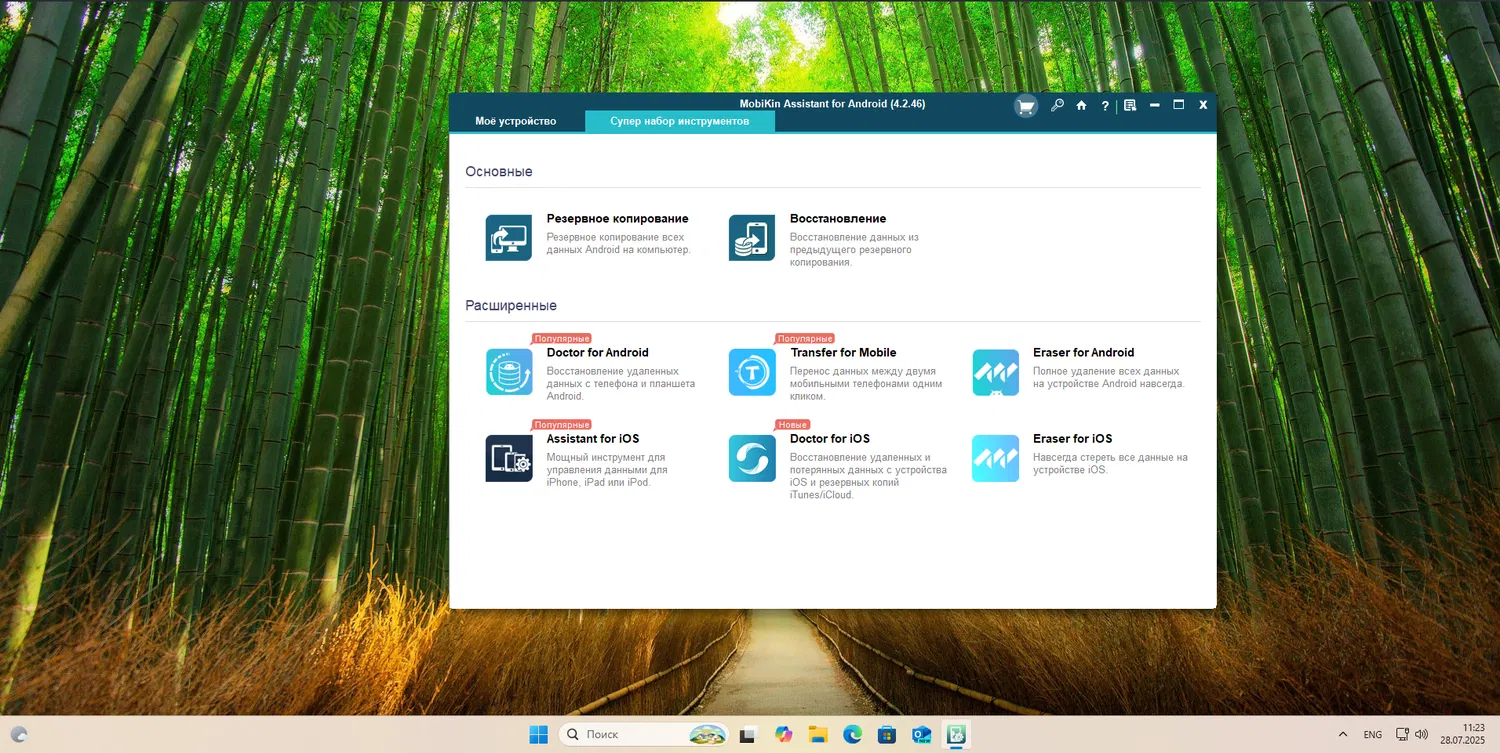Viewport: 1500px width, 753px height.
Task: Launch Copilot from the taskbar
Action: (783, 735)
